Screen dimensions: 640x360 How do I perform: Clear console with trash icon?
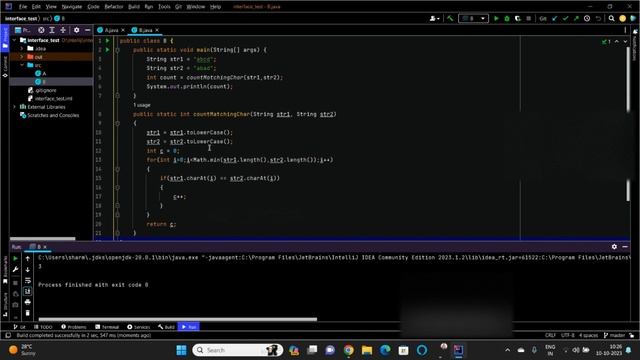pos(27,313)
